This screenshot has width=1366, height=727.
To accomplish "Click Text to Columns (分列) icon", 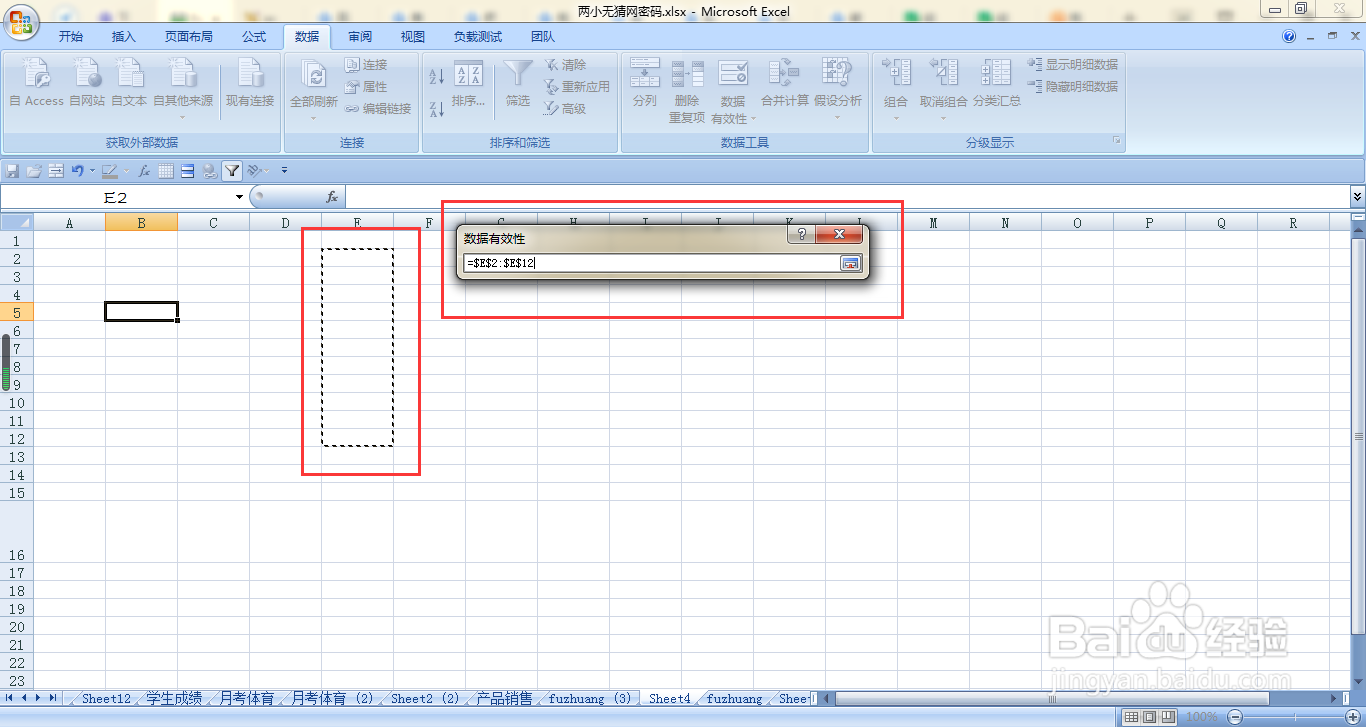I will tap(645, 84).
